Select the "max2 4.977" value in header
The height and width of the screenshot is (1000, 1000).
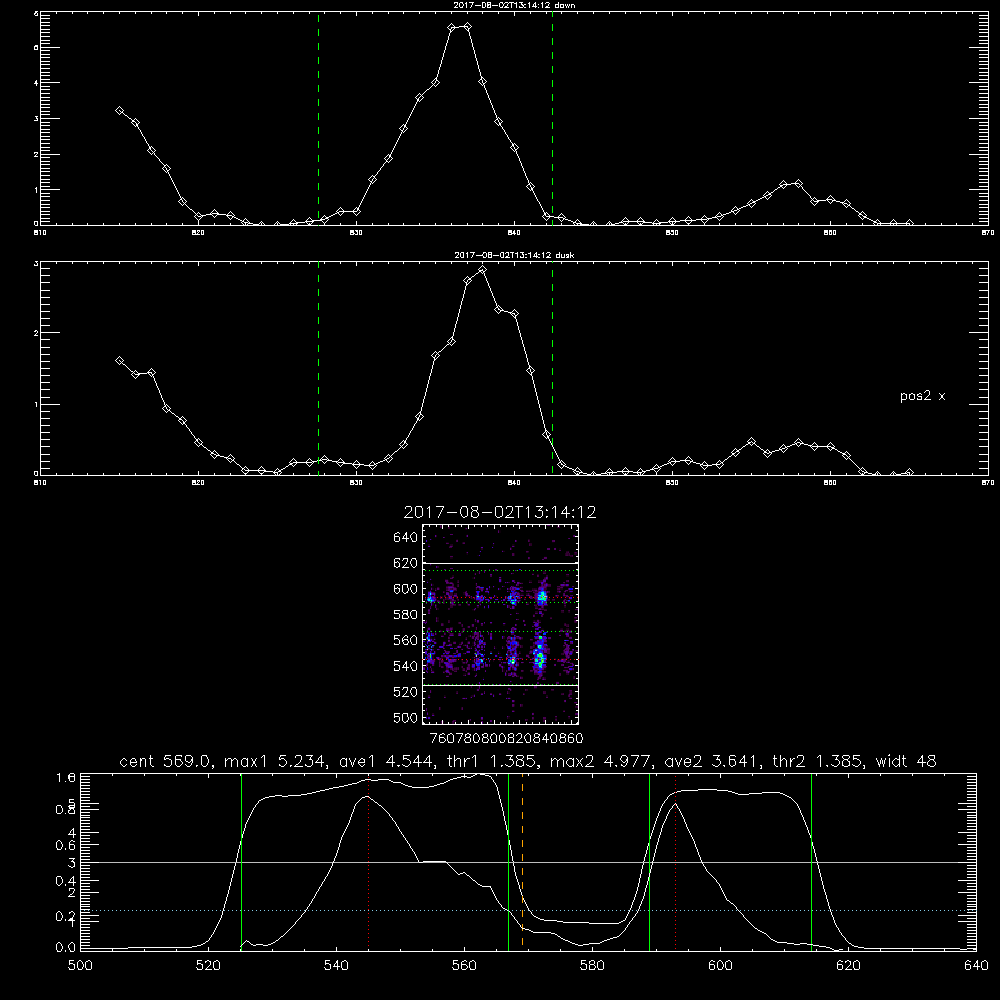601,761
